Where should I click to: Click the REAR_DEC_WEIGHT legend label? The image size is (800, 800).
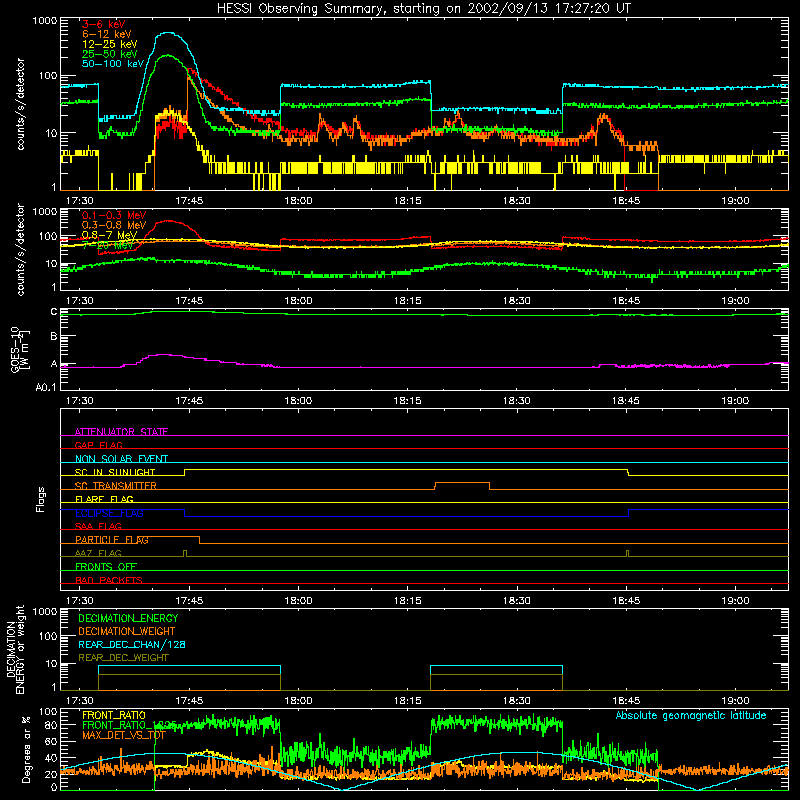click(123, 658)
